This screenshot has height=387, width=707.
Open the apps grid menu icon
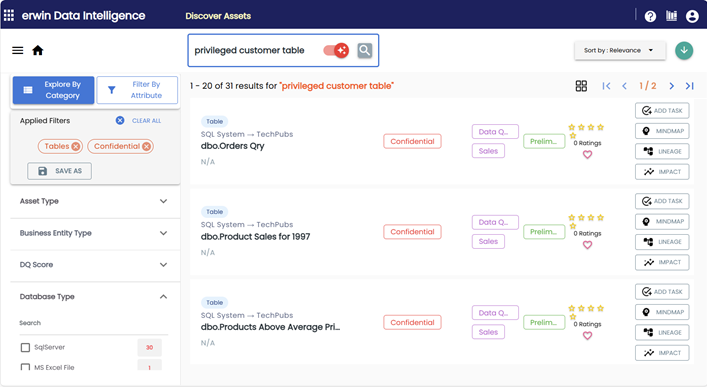[9, 15]
